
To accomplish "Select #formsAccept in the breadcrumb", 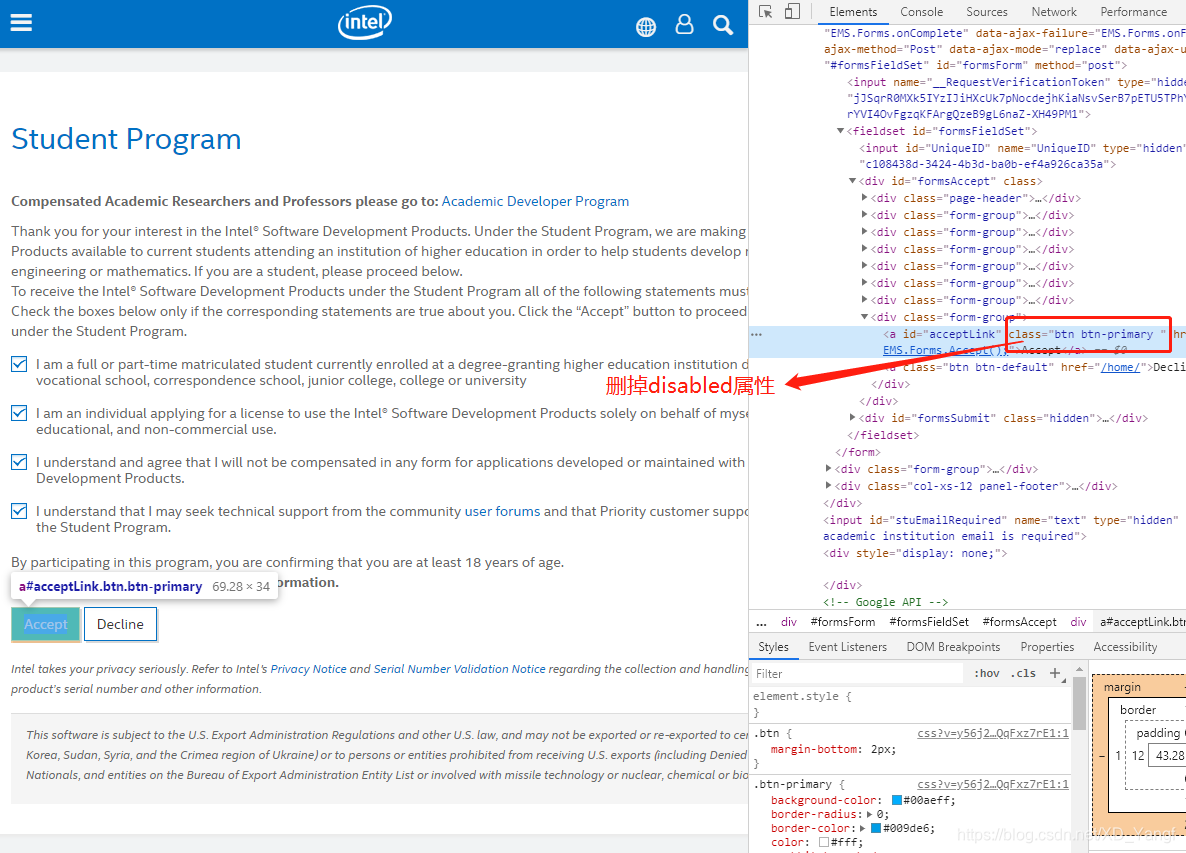I will click(x=1019, y=622).
